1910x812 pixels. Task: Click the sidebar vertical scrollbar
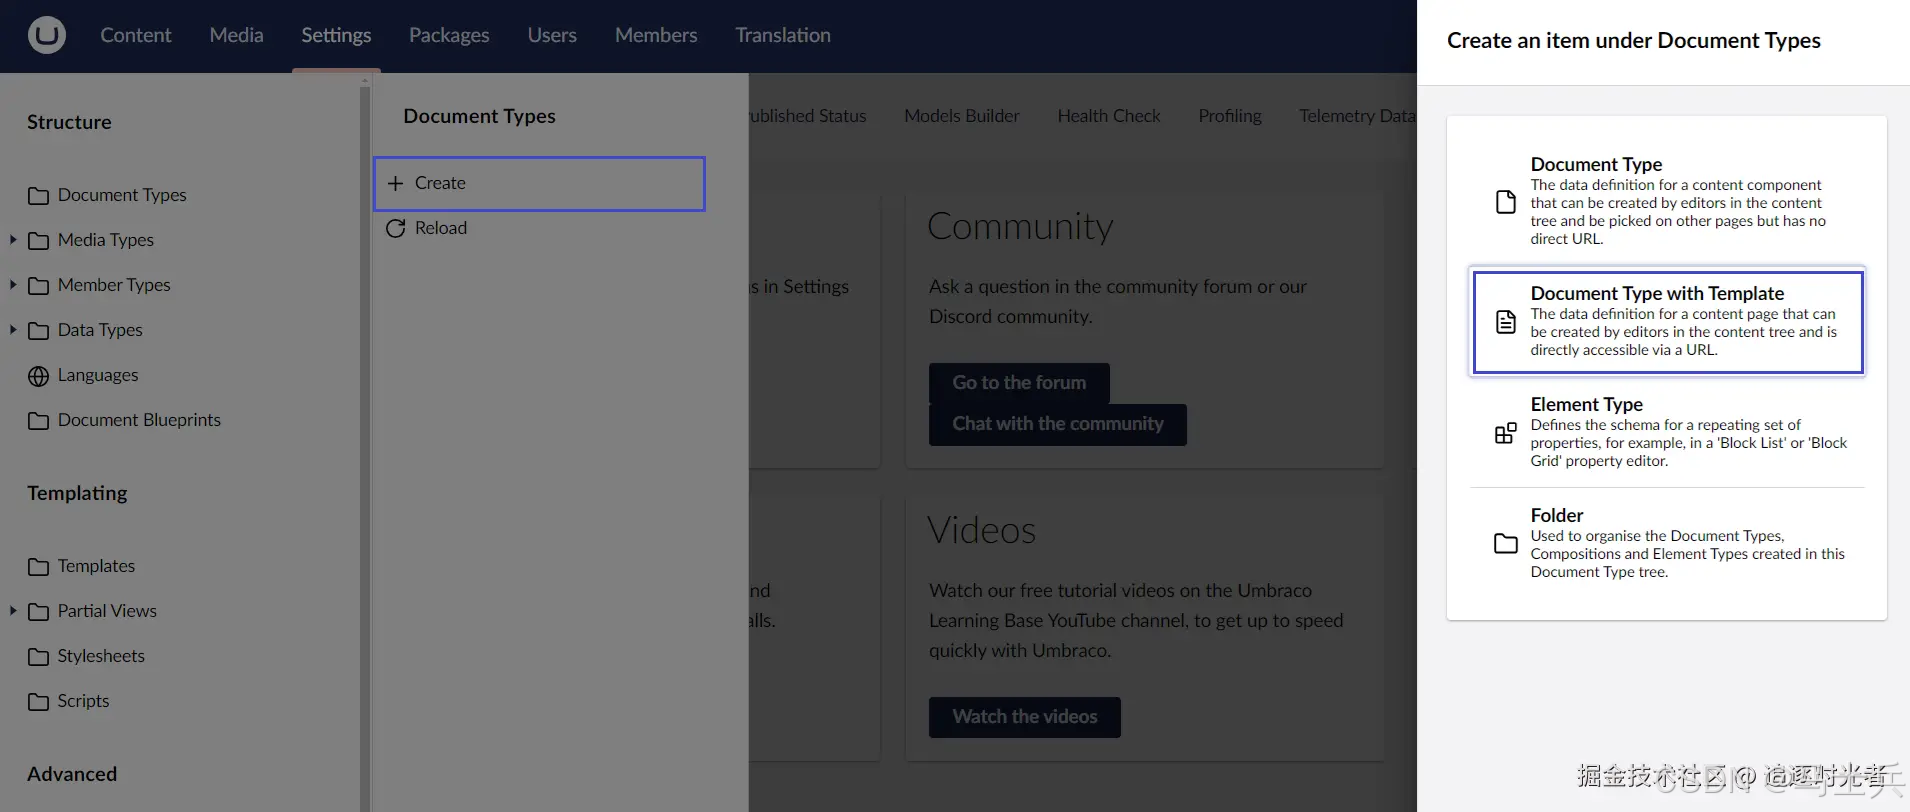click(365, 449)
